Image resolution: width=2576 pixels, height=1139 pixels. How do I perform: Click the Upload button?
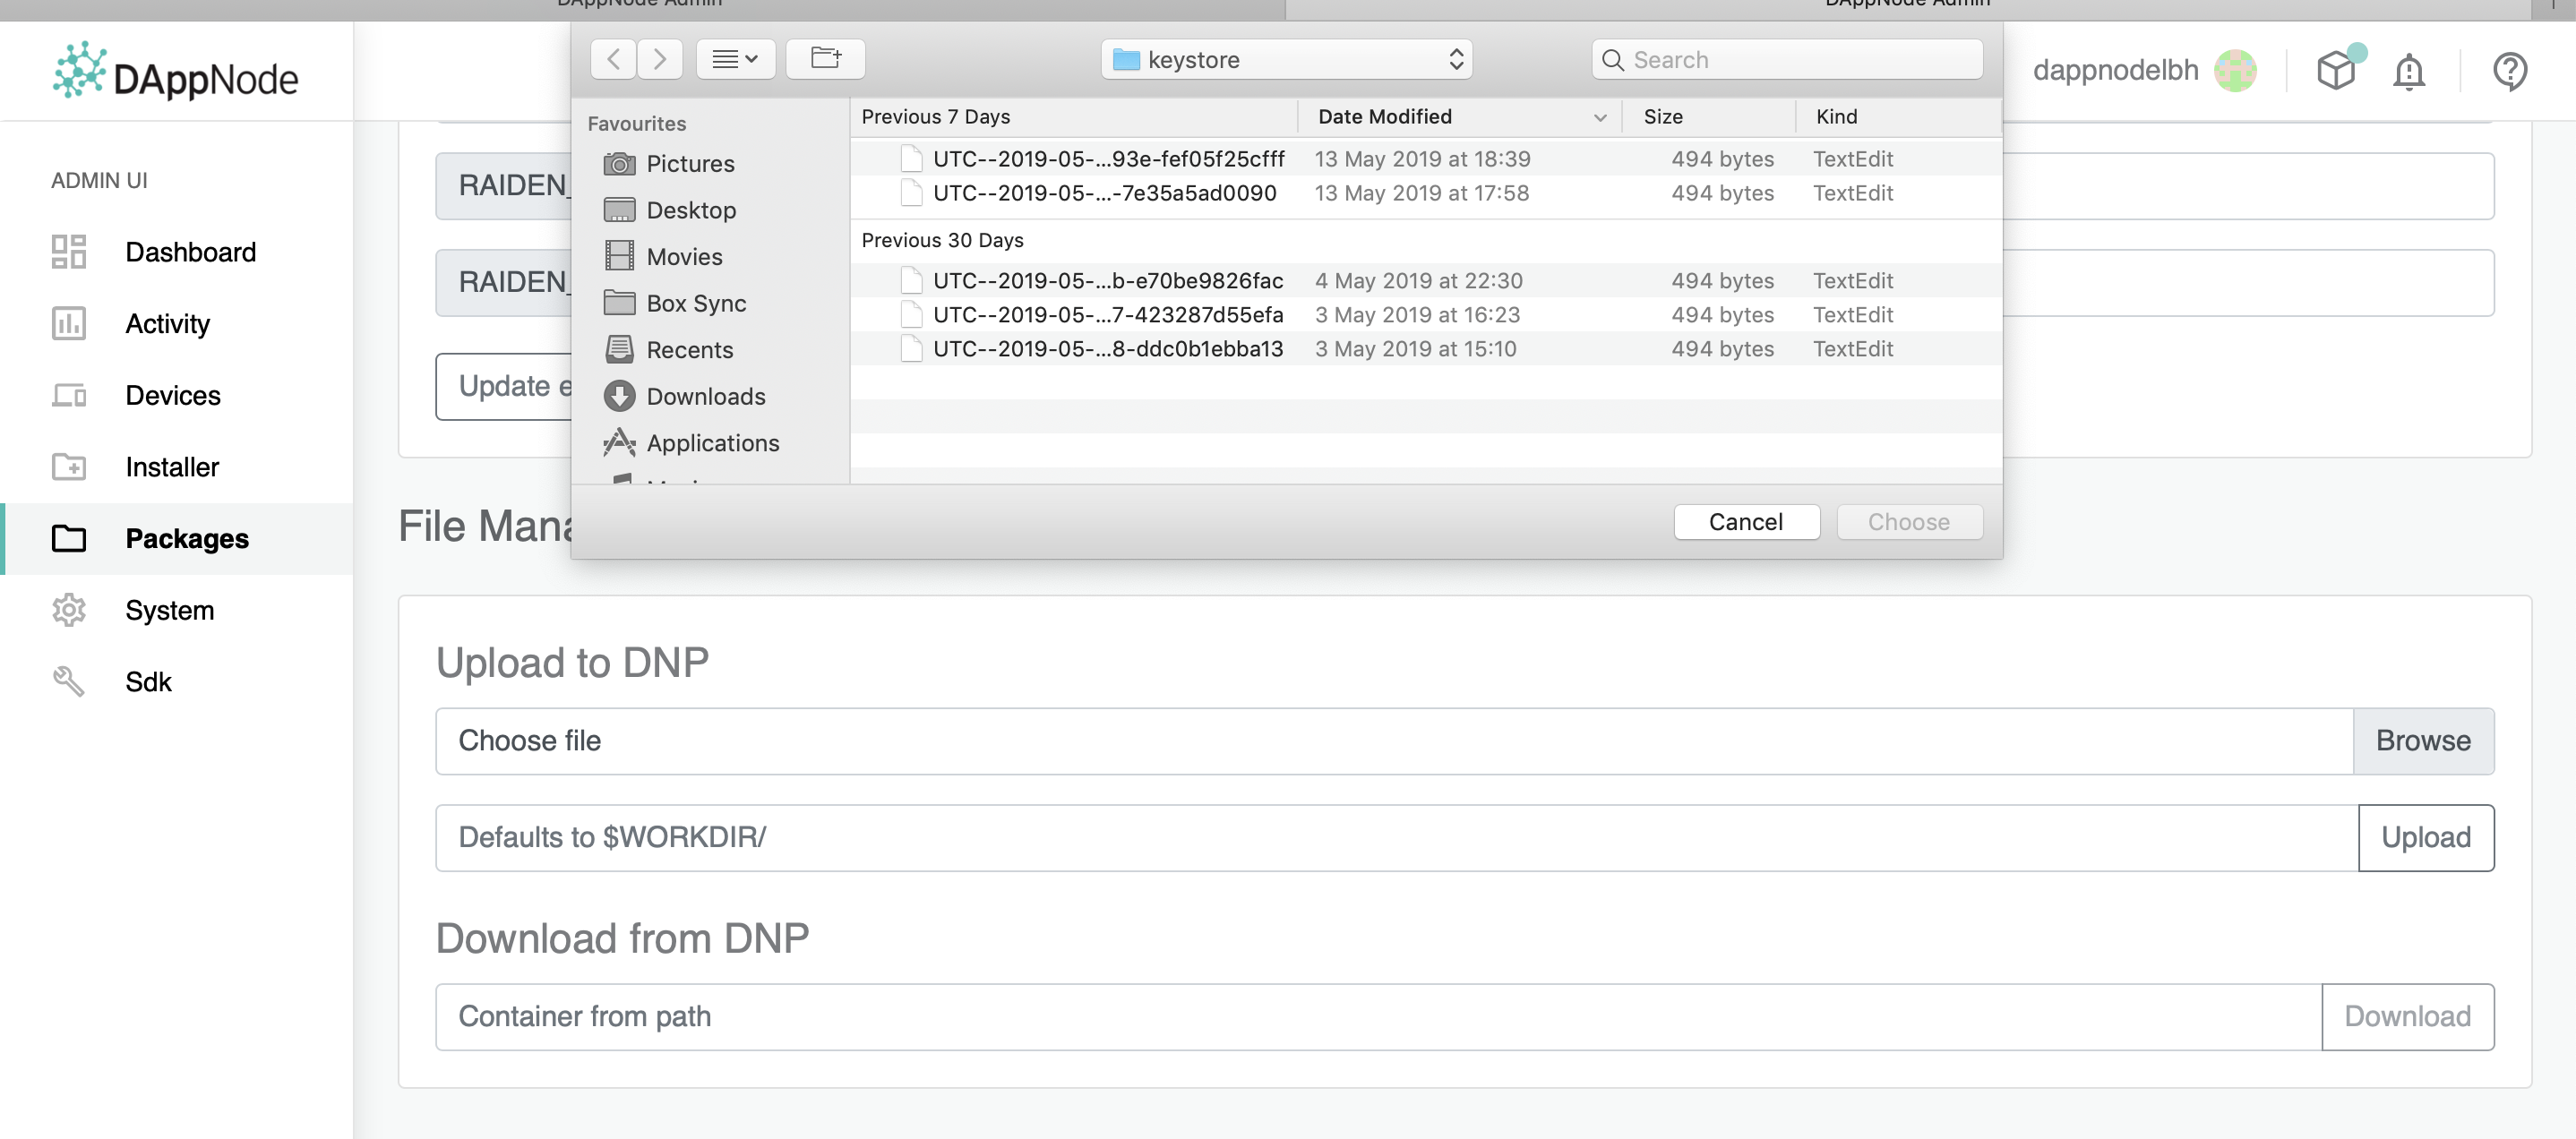coord(2425,838)
